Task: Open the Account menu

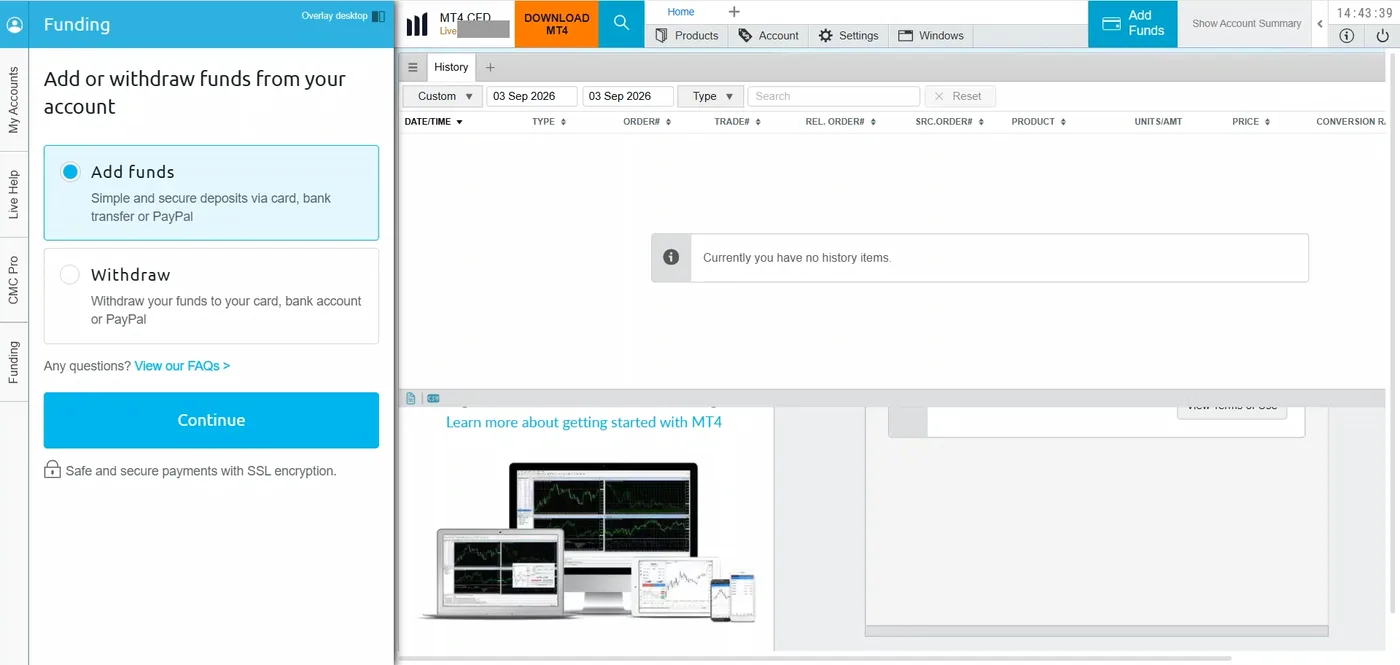Action: coord(768,35)
